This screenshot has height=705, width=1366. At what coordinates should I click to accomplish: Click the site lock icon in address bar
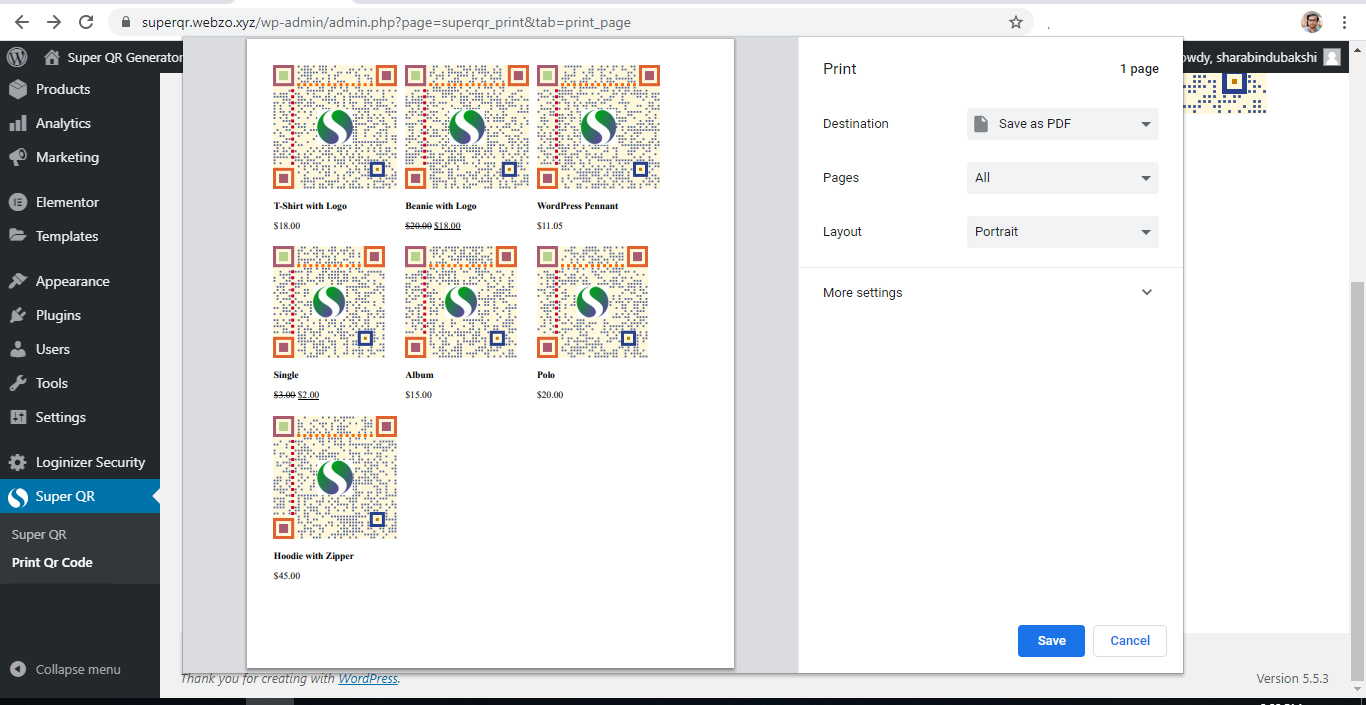pyautogui.click(x=125, y=22)
